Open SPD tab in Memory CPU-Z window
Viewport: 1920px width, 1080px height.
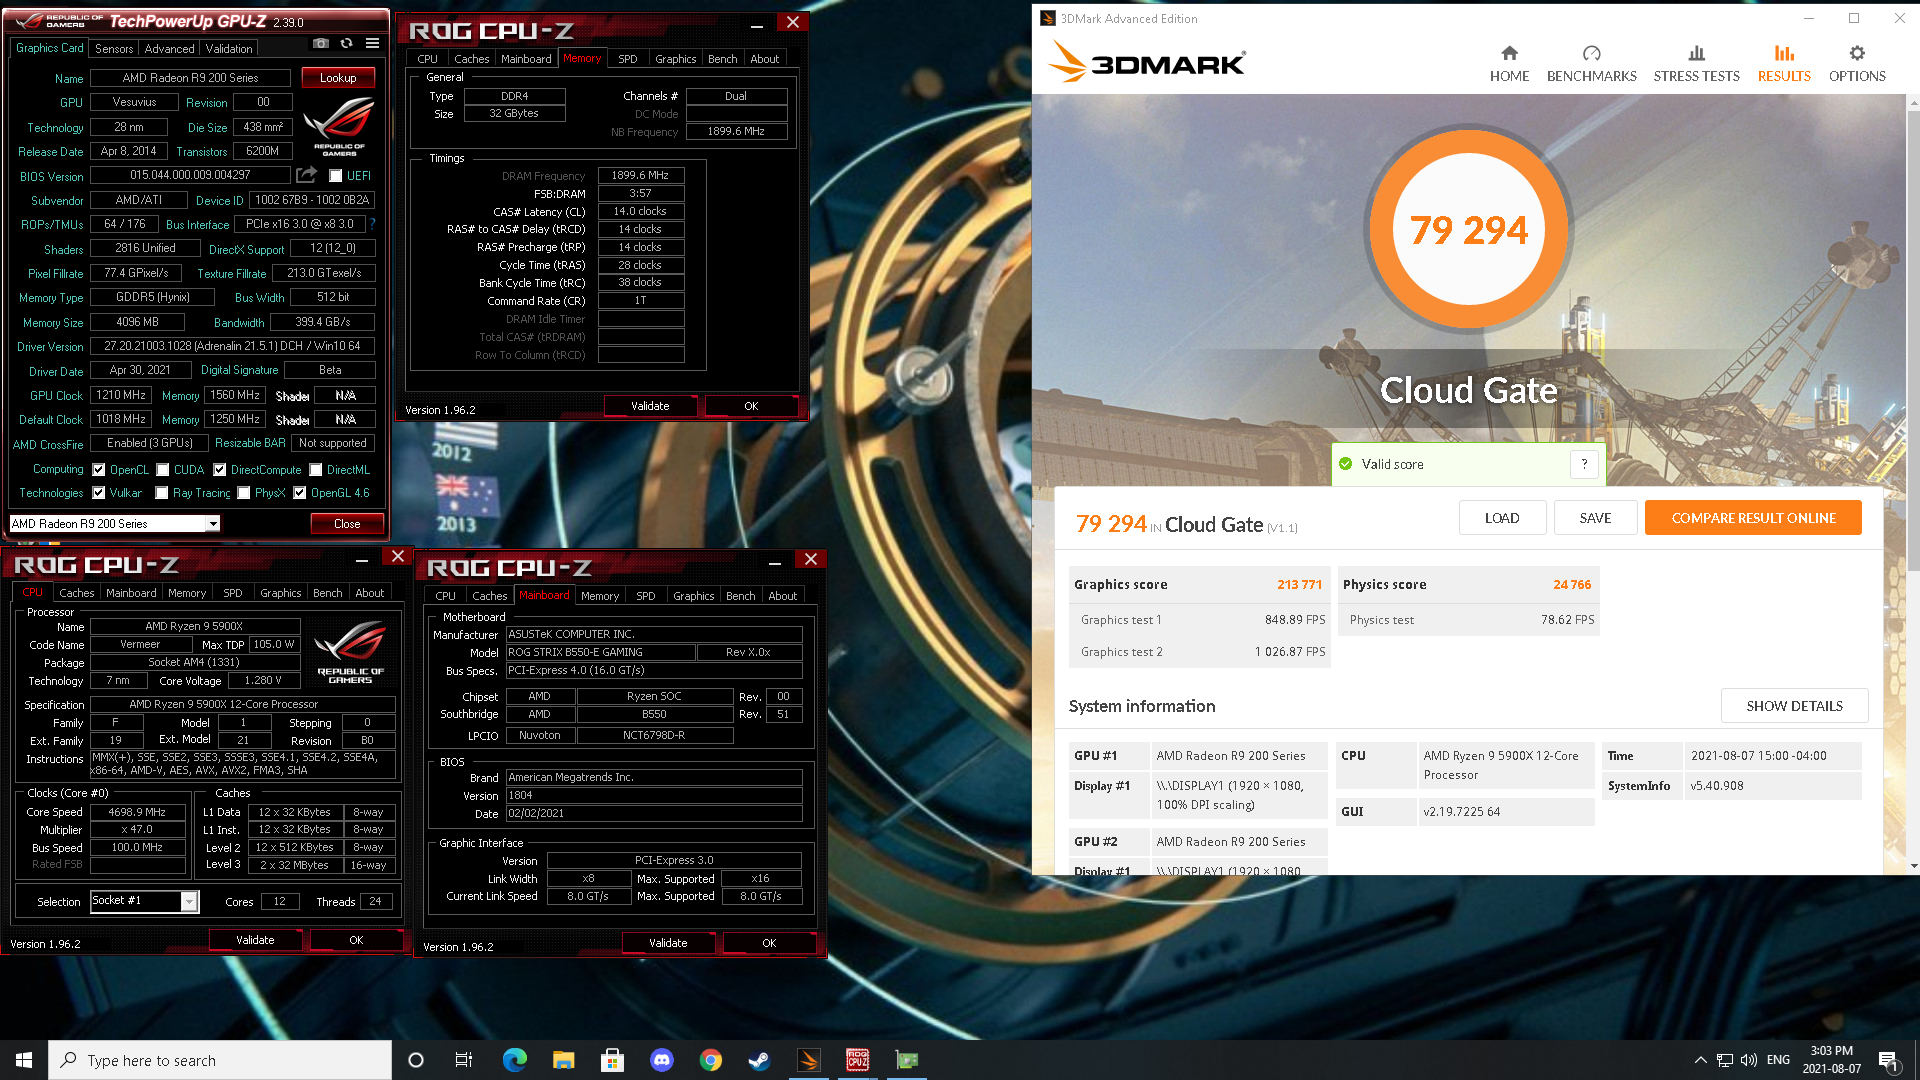point(628,59)
